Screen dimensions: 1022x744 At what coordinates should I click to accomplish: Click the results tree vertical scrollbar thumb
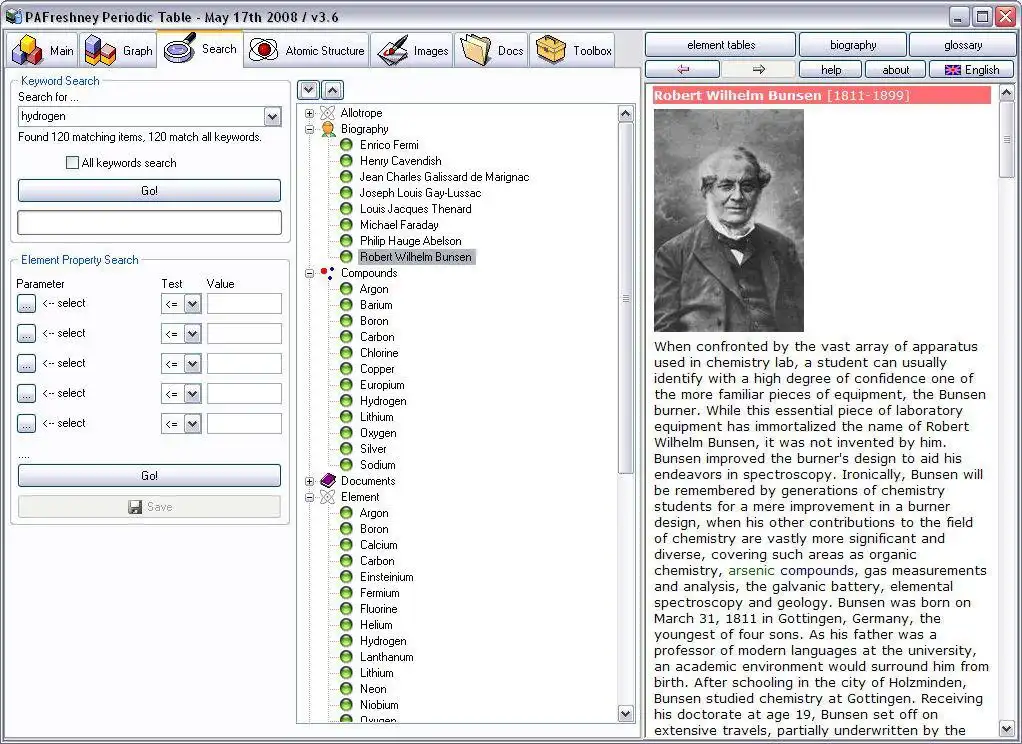(x=626, y=298)
